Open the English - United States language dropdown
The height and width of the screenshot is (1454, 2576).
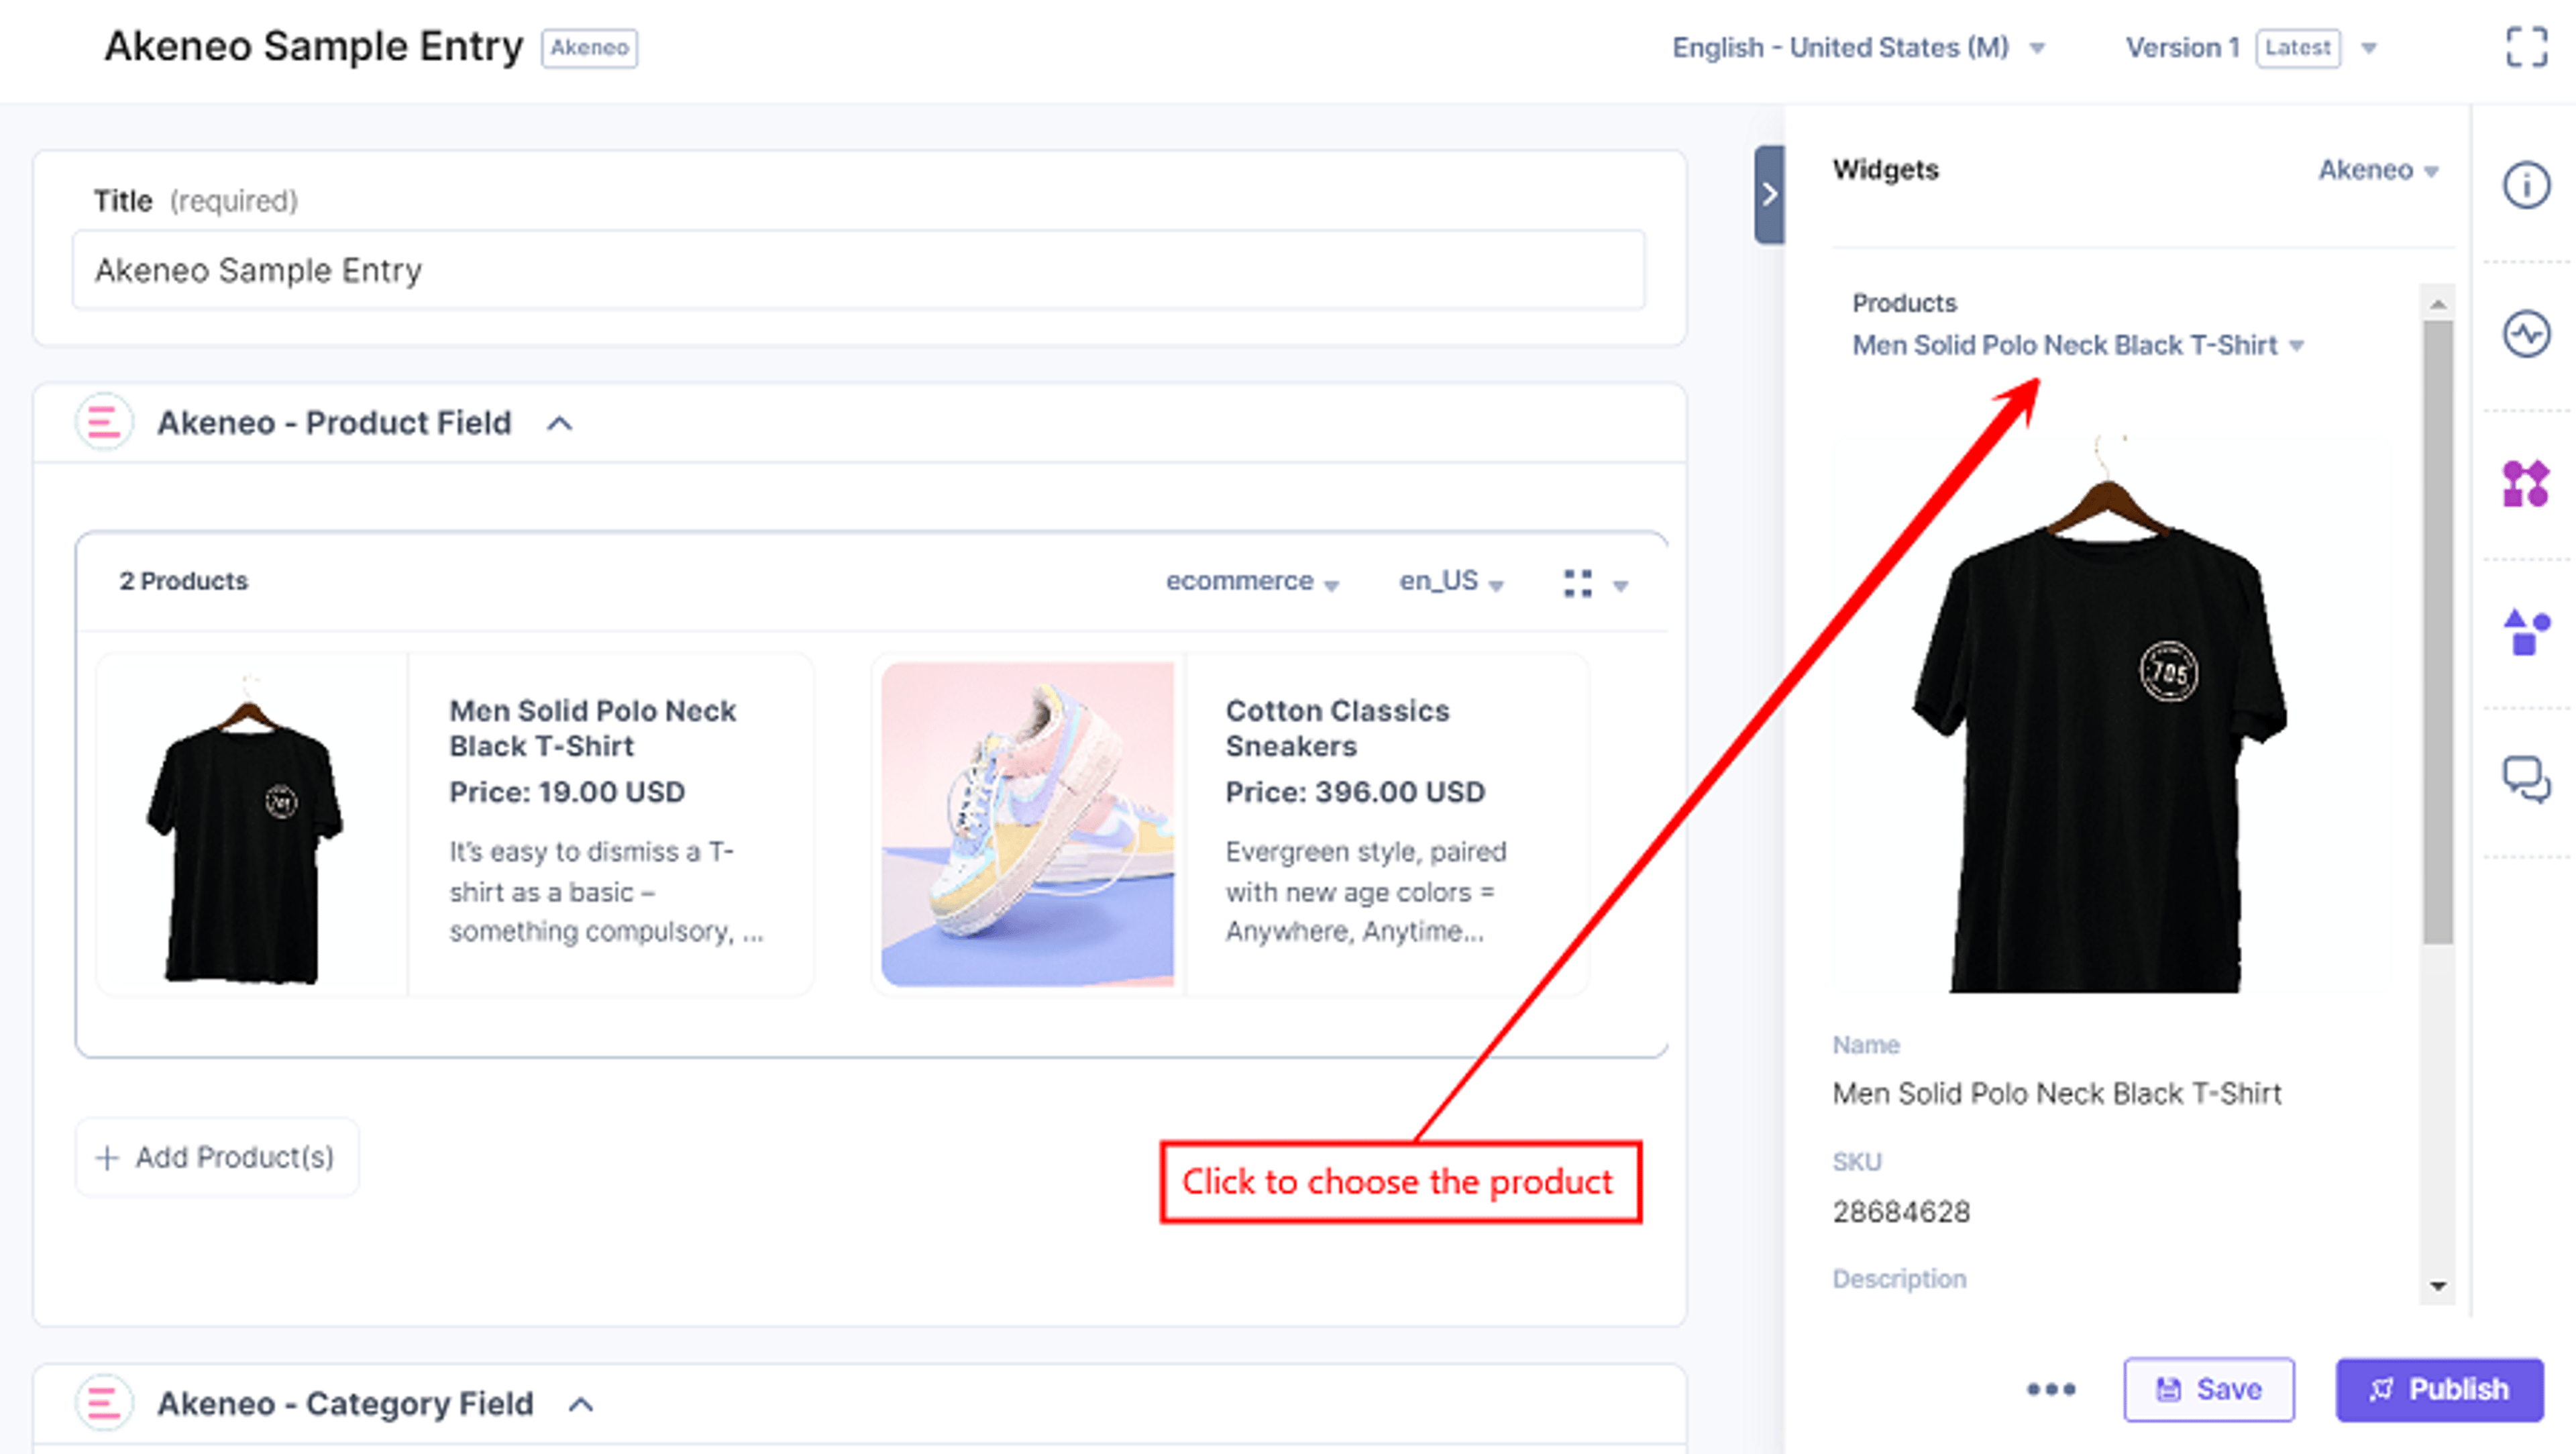coord(1858,47)
